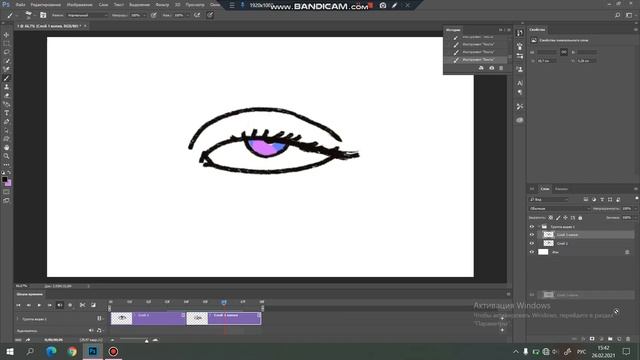The image size is (640, 360).
Task: Play the timeline animation
Action: 39,305
